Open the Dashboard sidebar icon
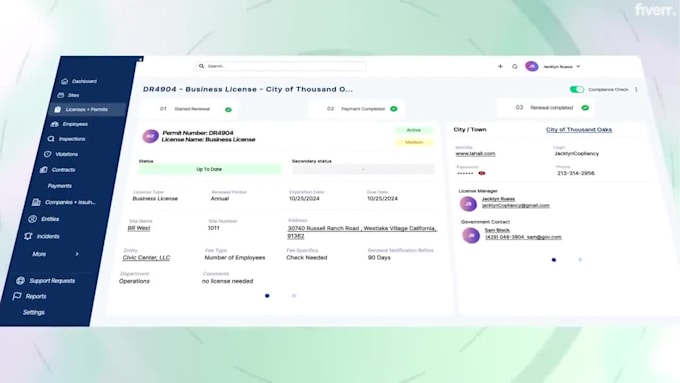 coord(65,81)
